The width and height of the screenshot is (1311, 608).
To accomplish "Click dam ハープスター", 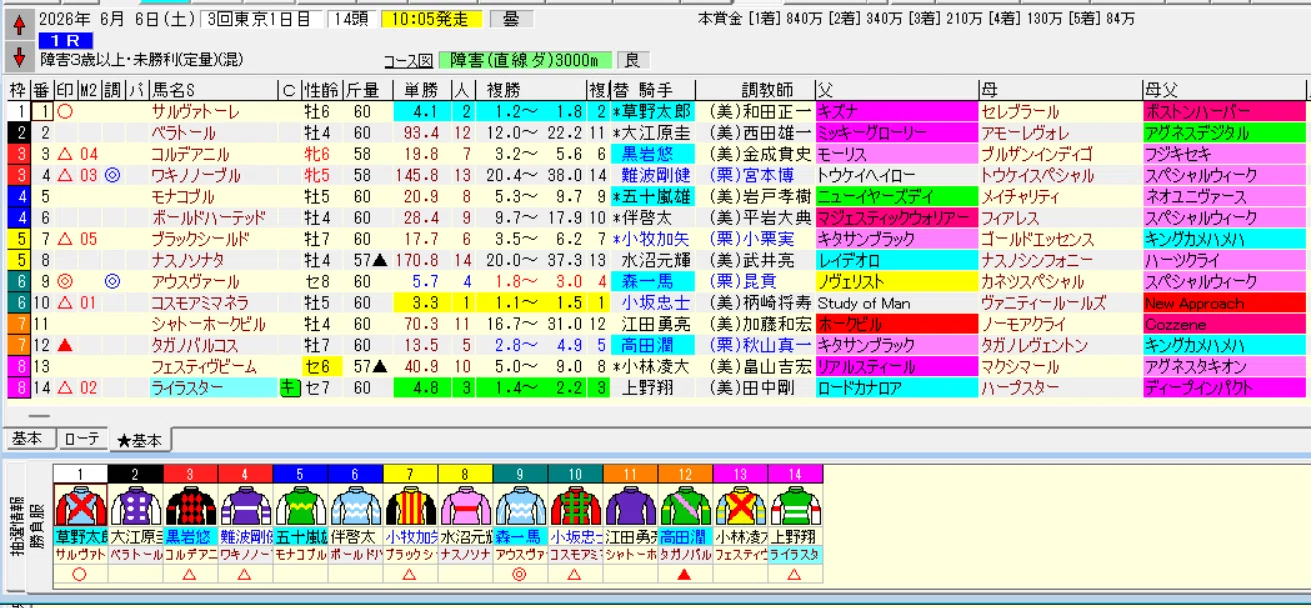I will pyautogui.click(x=1019, y=388).
